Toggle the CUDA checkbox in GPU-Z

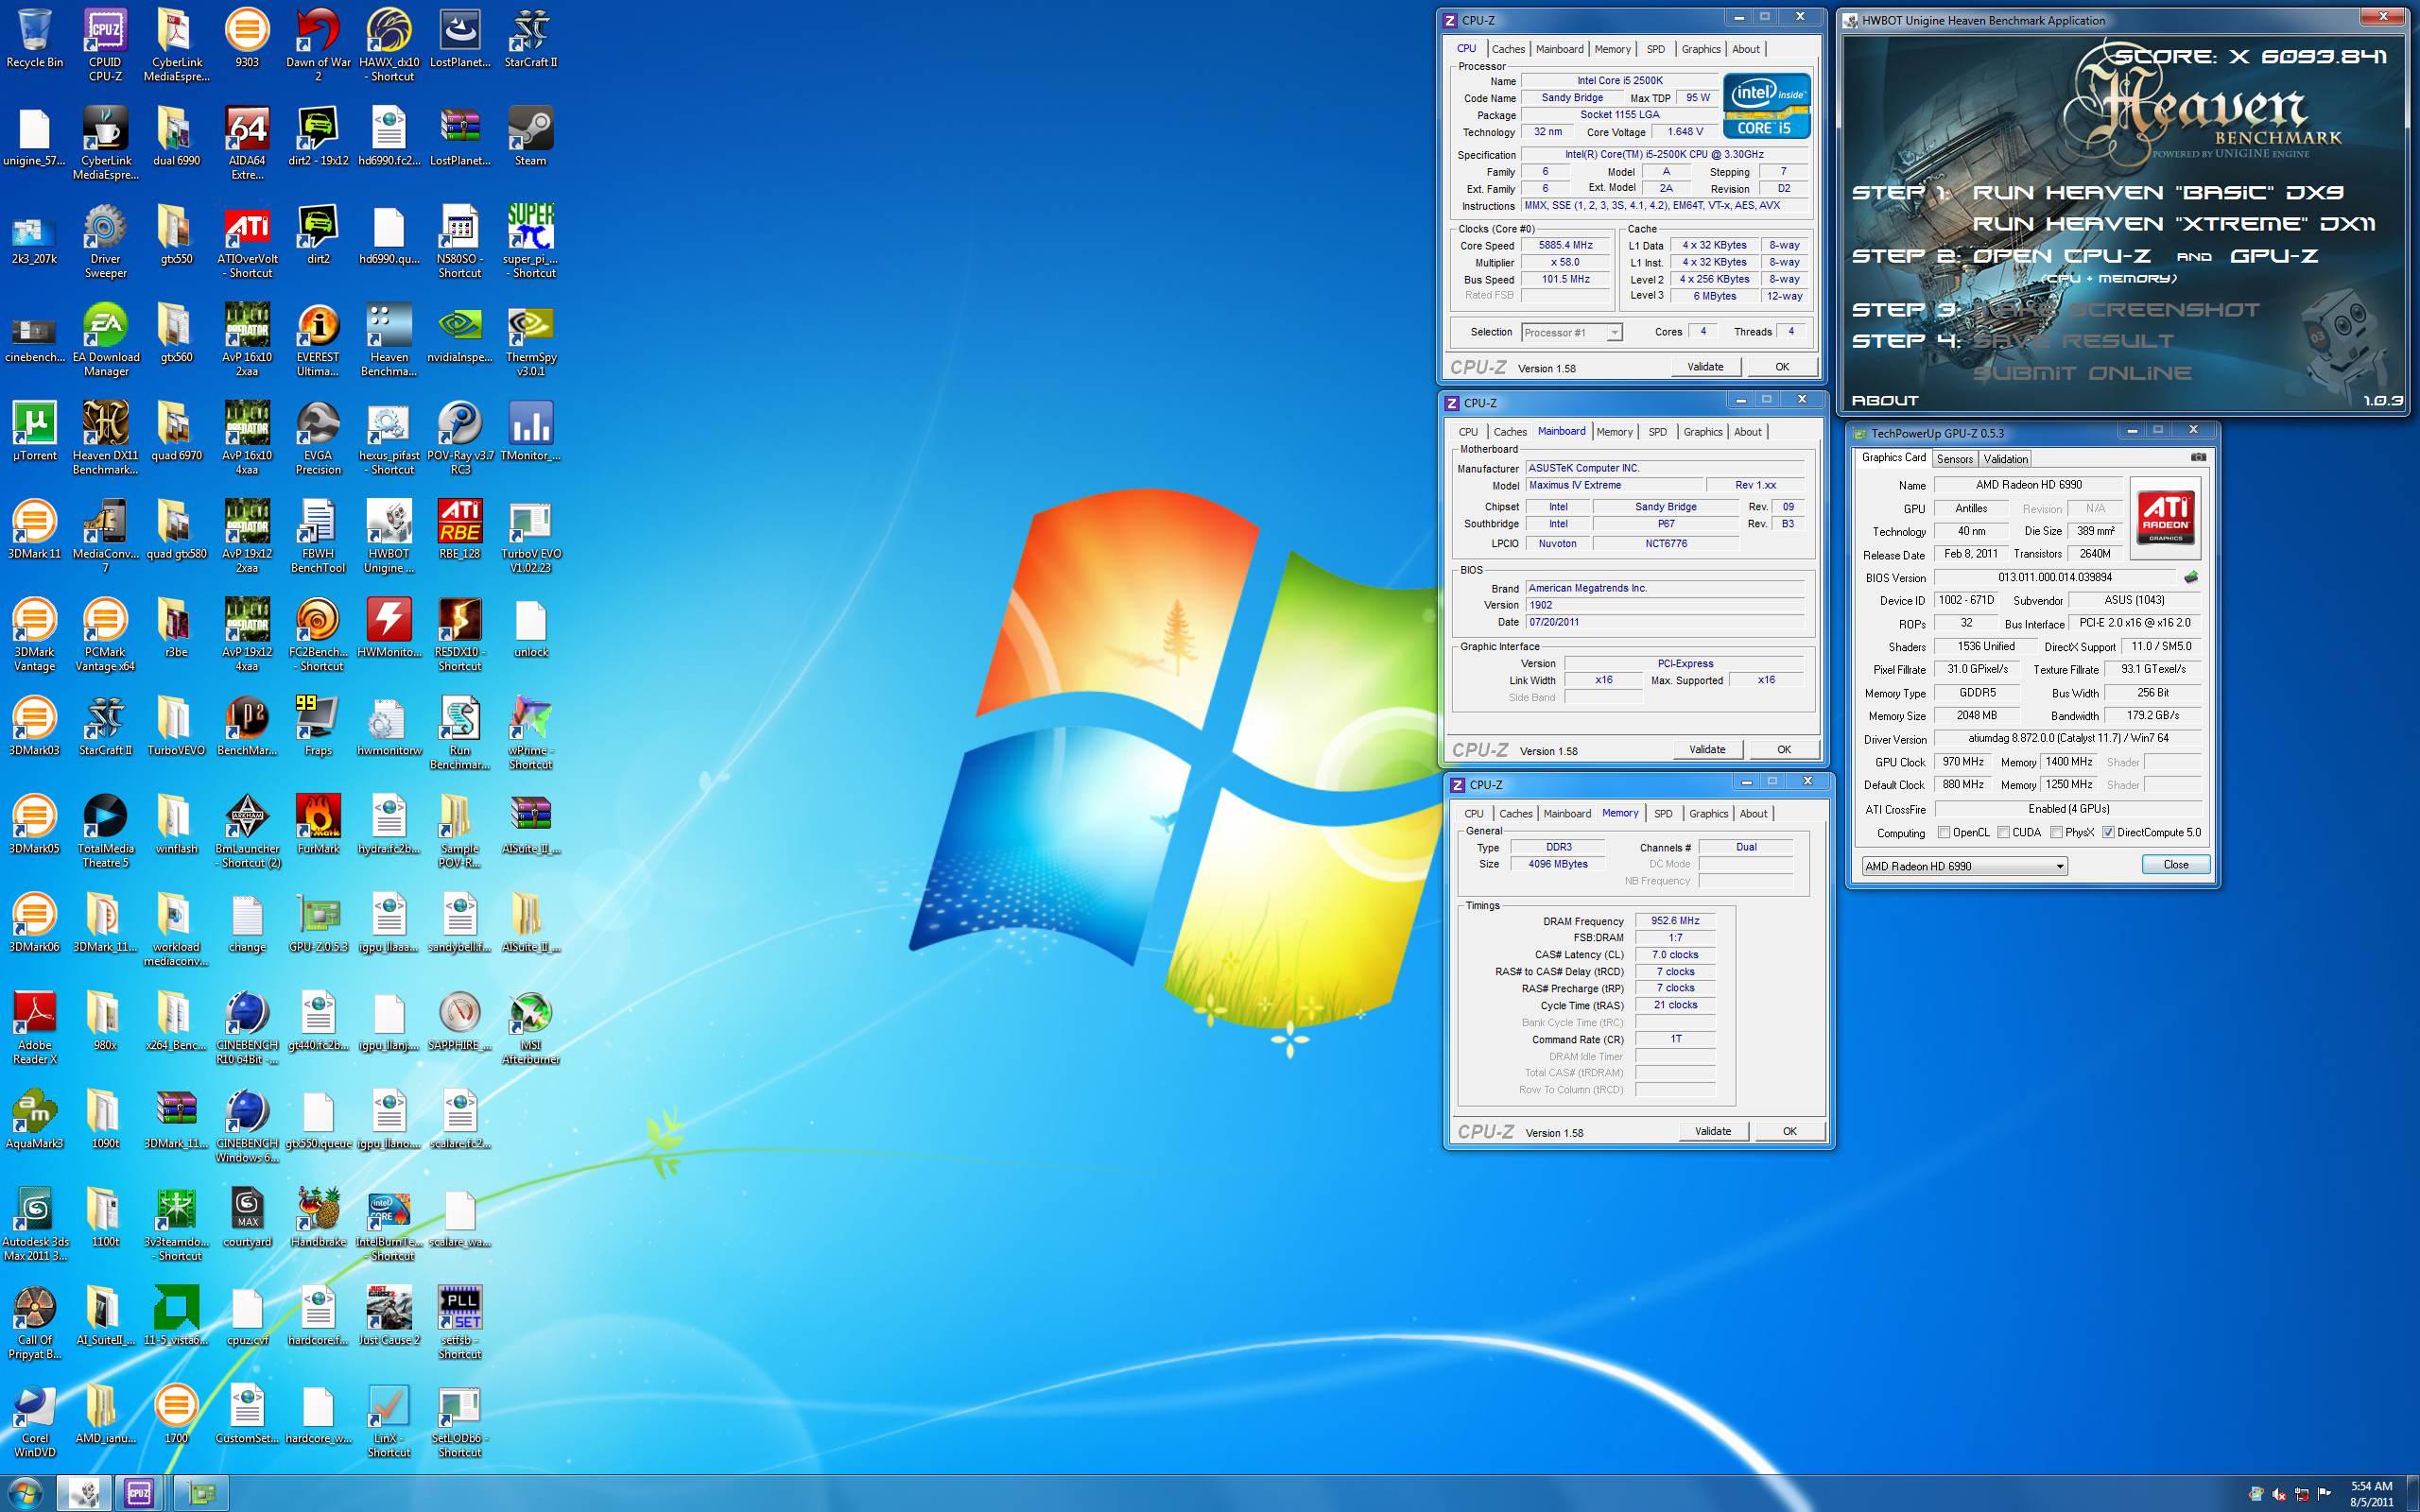2004,832
